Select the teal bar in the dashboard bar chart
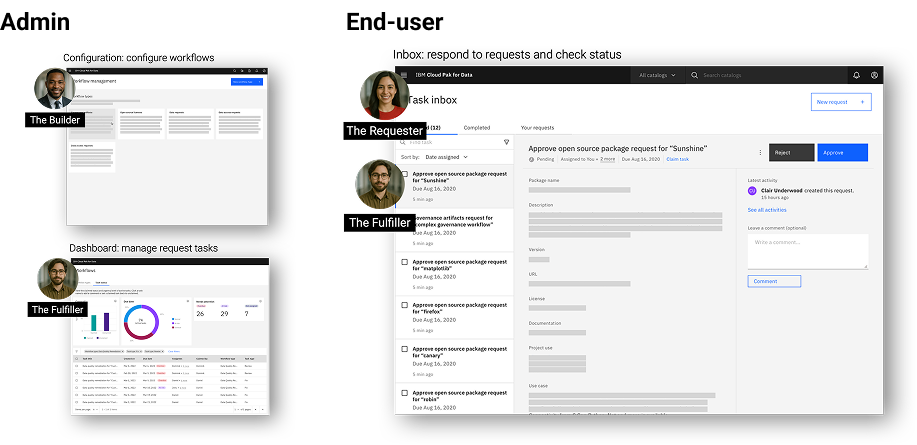Screen dimensions: 917x445 pos(93,324)
